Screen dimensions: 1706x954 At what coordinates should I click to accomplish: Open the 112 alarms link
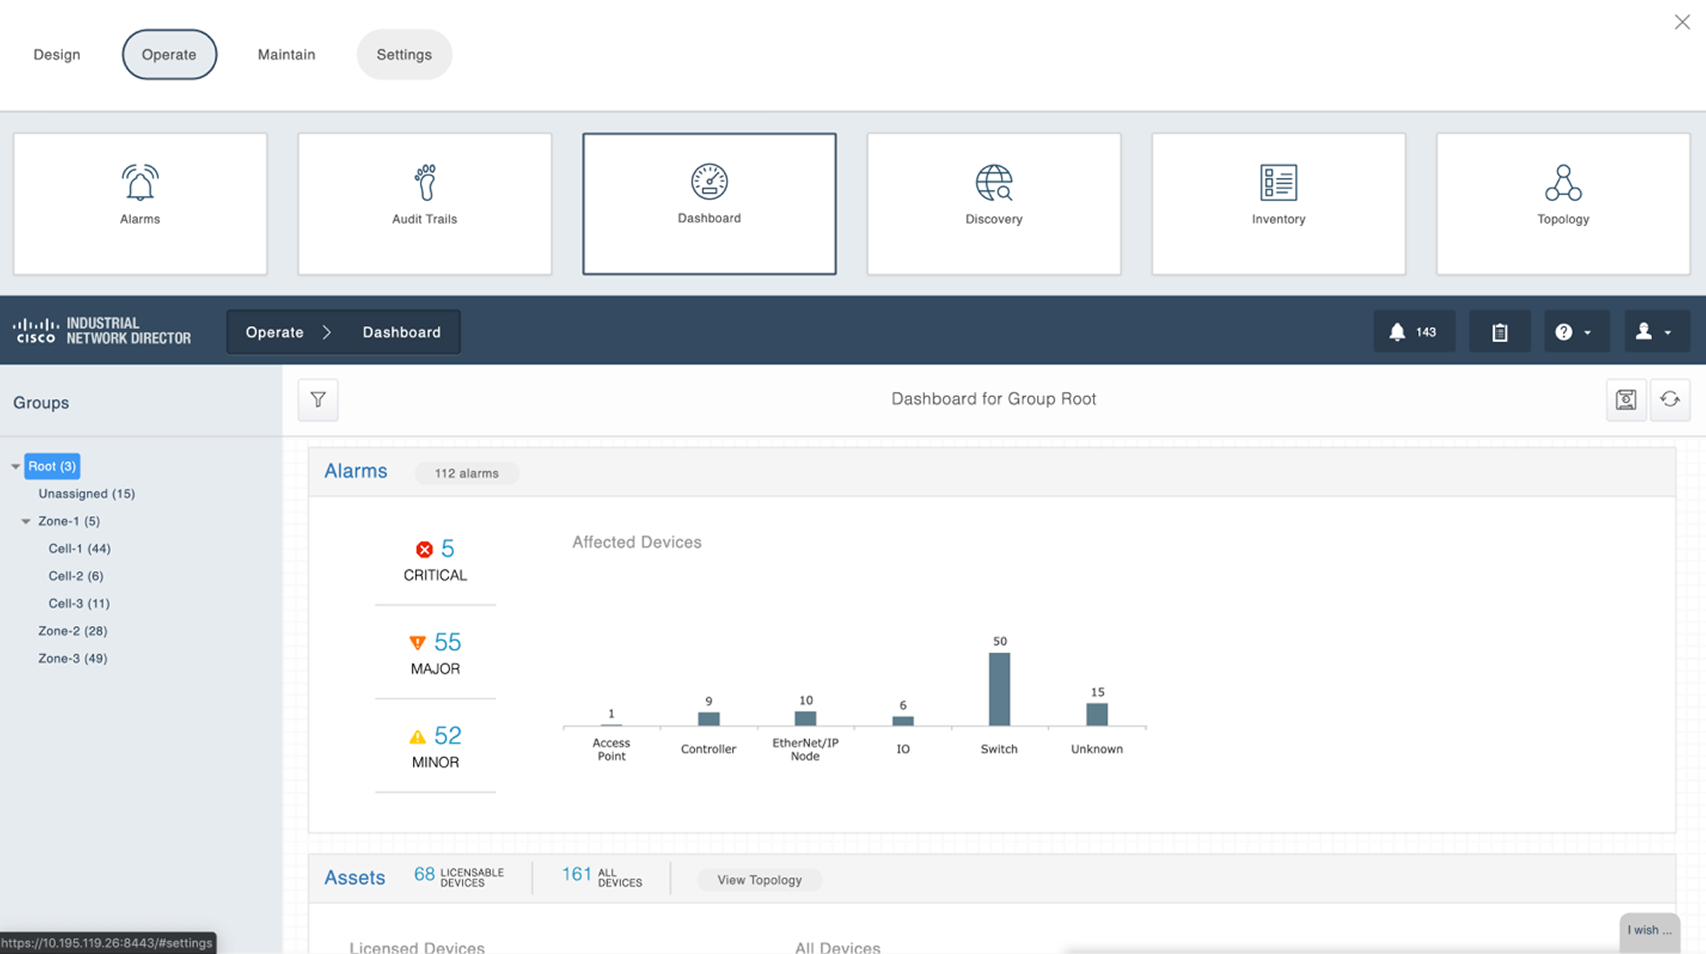click(x=466, y=473)
